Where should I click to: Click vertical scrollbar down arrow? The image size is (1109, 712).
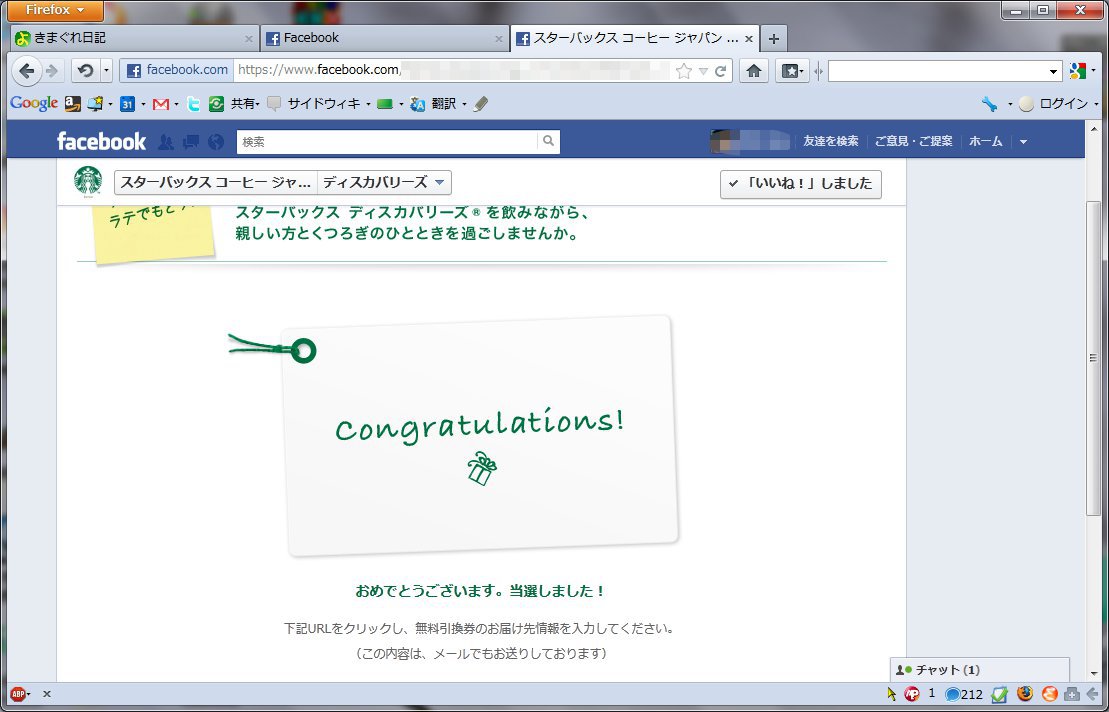(1093, 675)
